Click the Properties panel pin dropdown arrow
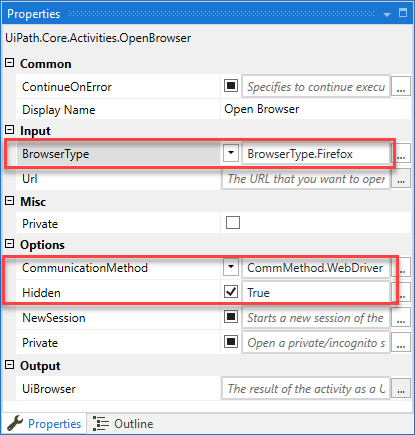 [387, 14]
